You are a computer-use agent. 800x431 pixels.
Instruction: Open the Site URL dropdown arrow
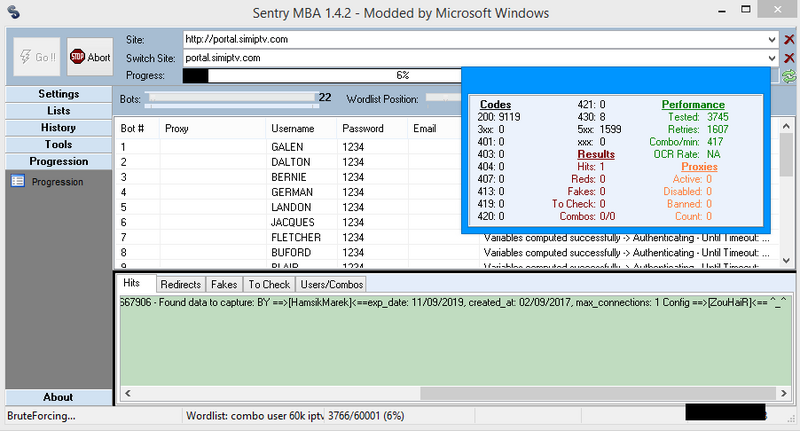[771, 39]
